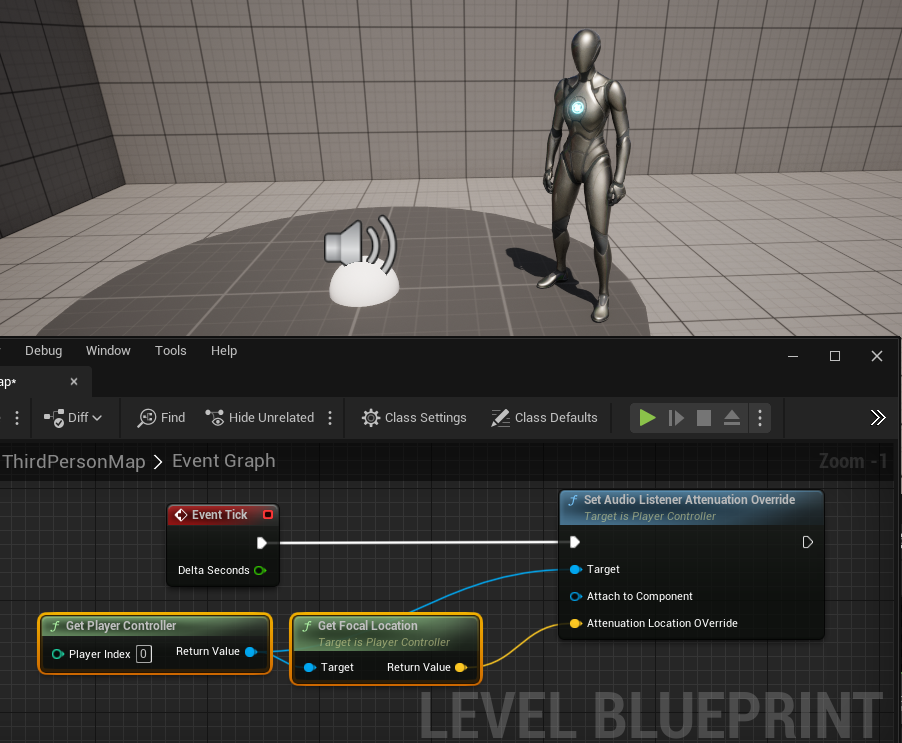Click the Stop simulation icon
The height and width of the screenshot is (743, 902).
[704, 418]
